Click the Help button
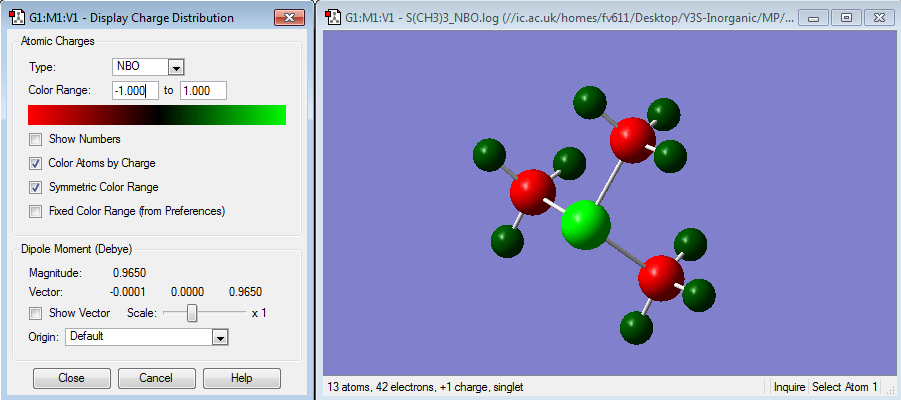This screenshot has height=400, width=901. [241, 378]
